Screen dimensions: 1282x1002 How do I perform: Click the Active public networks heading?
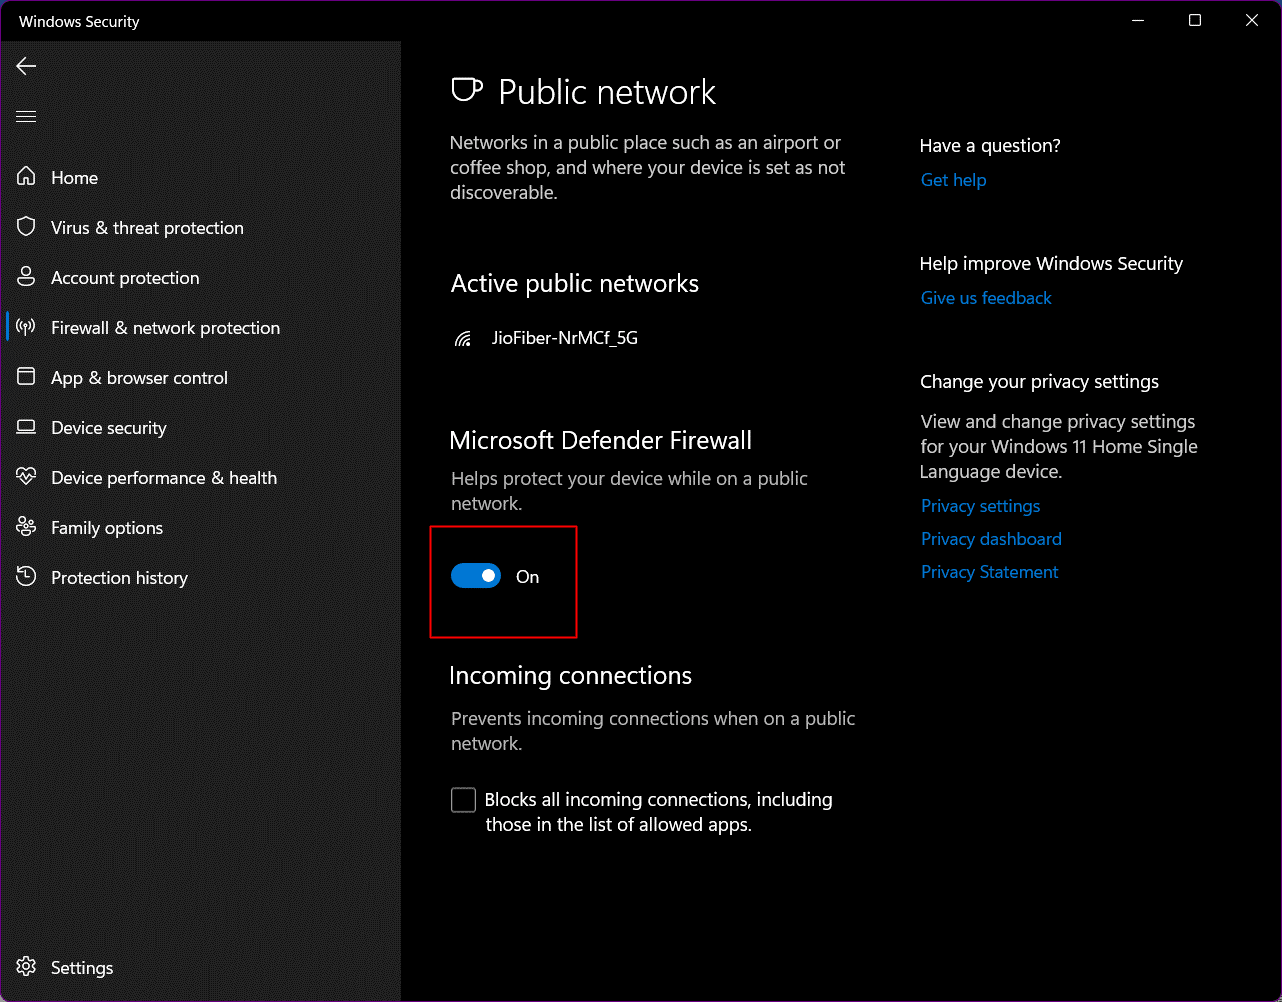click(x=575, y=284)
